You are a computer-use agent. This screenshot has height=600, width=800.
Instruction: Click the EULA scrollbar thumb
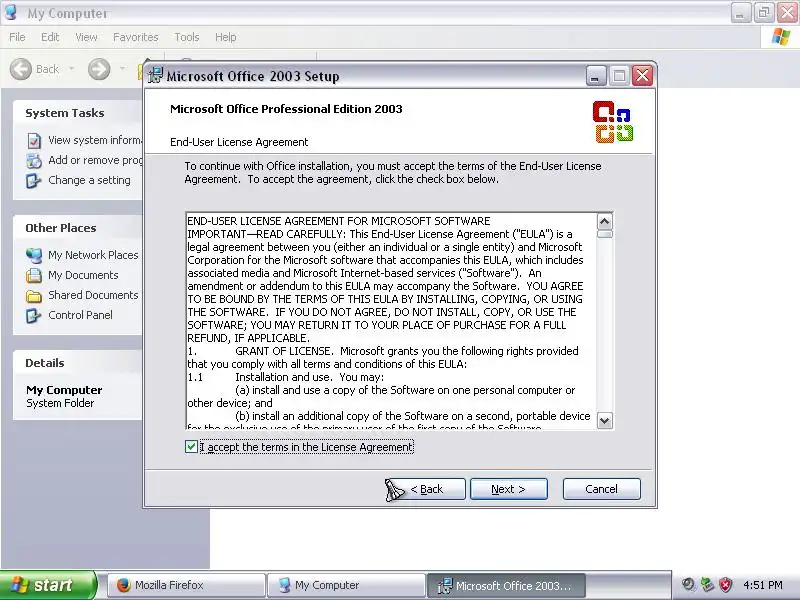[605, 234]
